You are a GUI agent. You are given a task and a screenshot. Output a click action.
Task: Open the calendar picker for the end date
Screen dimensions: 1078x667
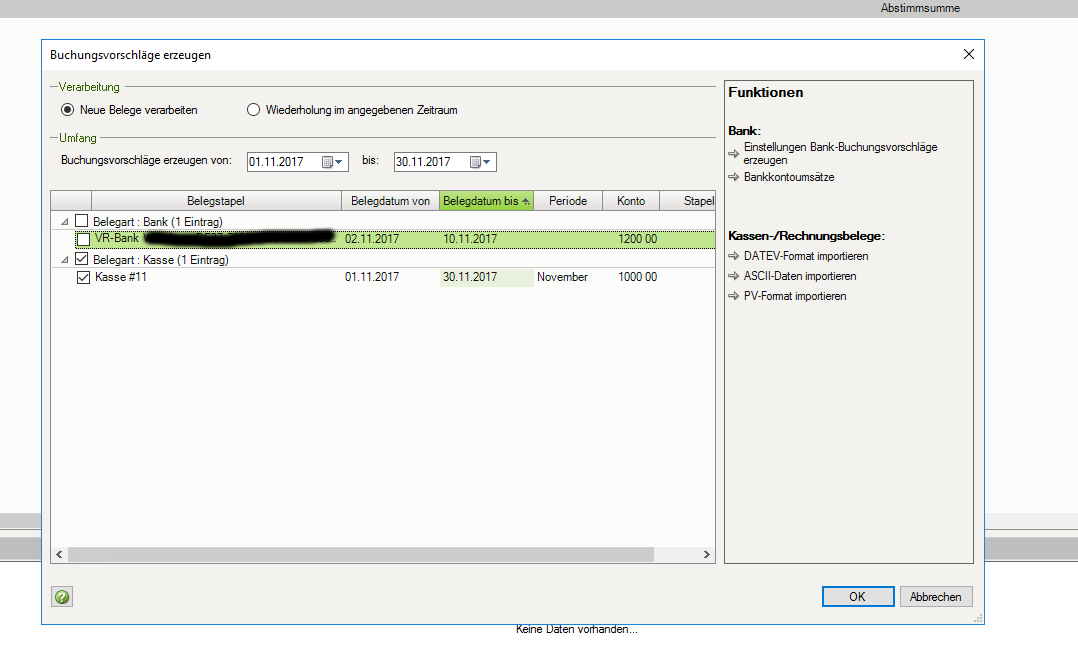point(477,161)
